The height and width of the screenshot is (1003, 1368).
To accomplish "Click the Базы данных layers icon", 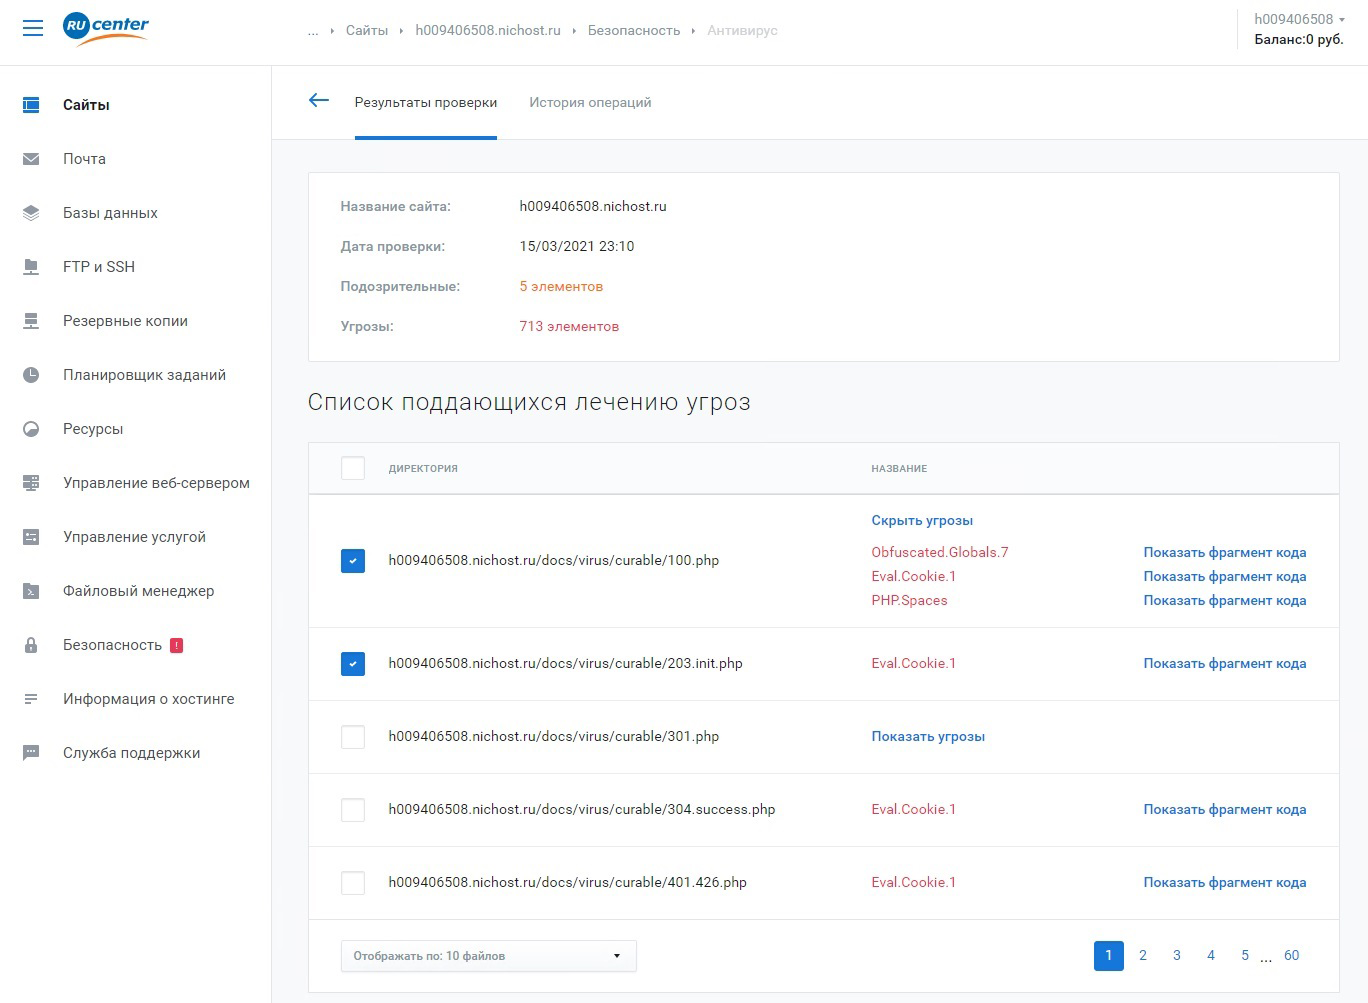I will (31, 213).
